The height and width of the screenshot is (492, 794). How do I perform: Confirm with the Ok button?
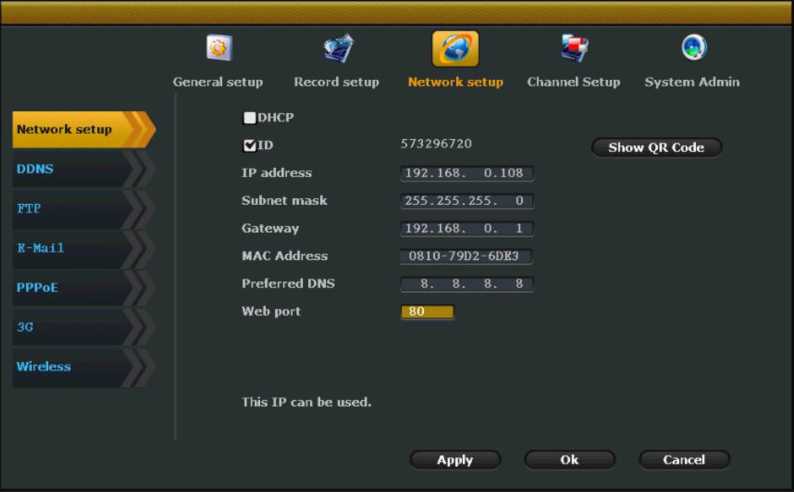[569, 460]
